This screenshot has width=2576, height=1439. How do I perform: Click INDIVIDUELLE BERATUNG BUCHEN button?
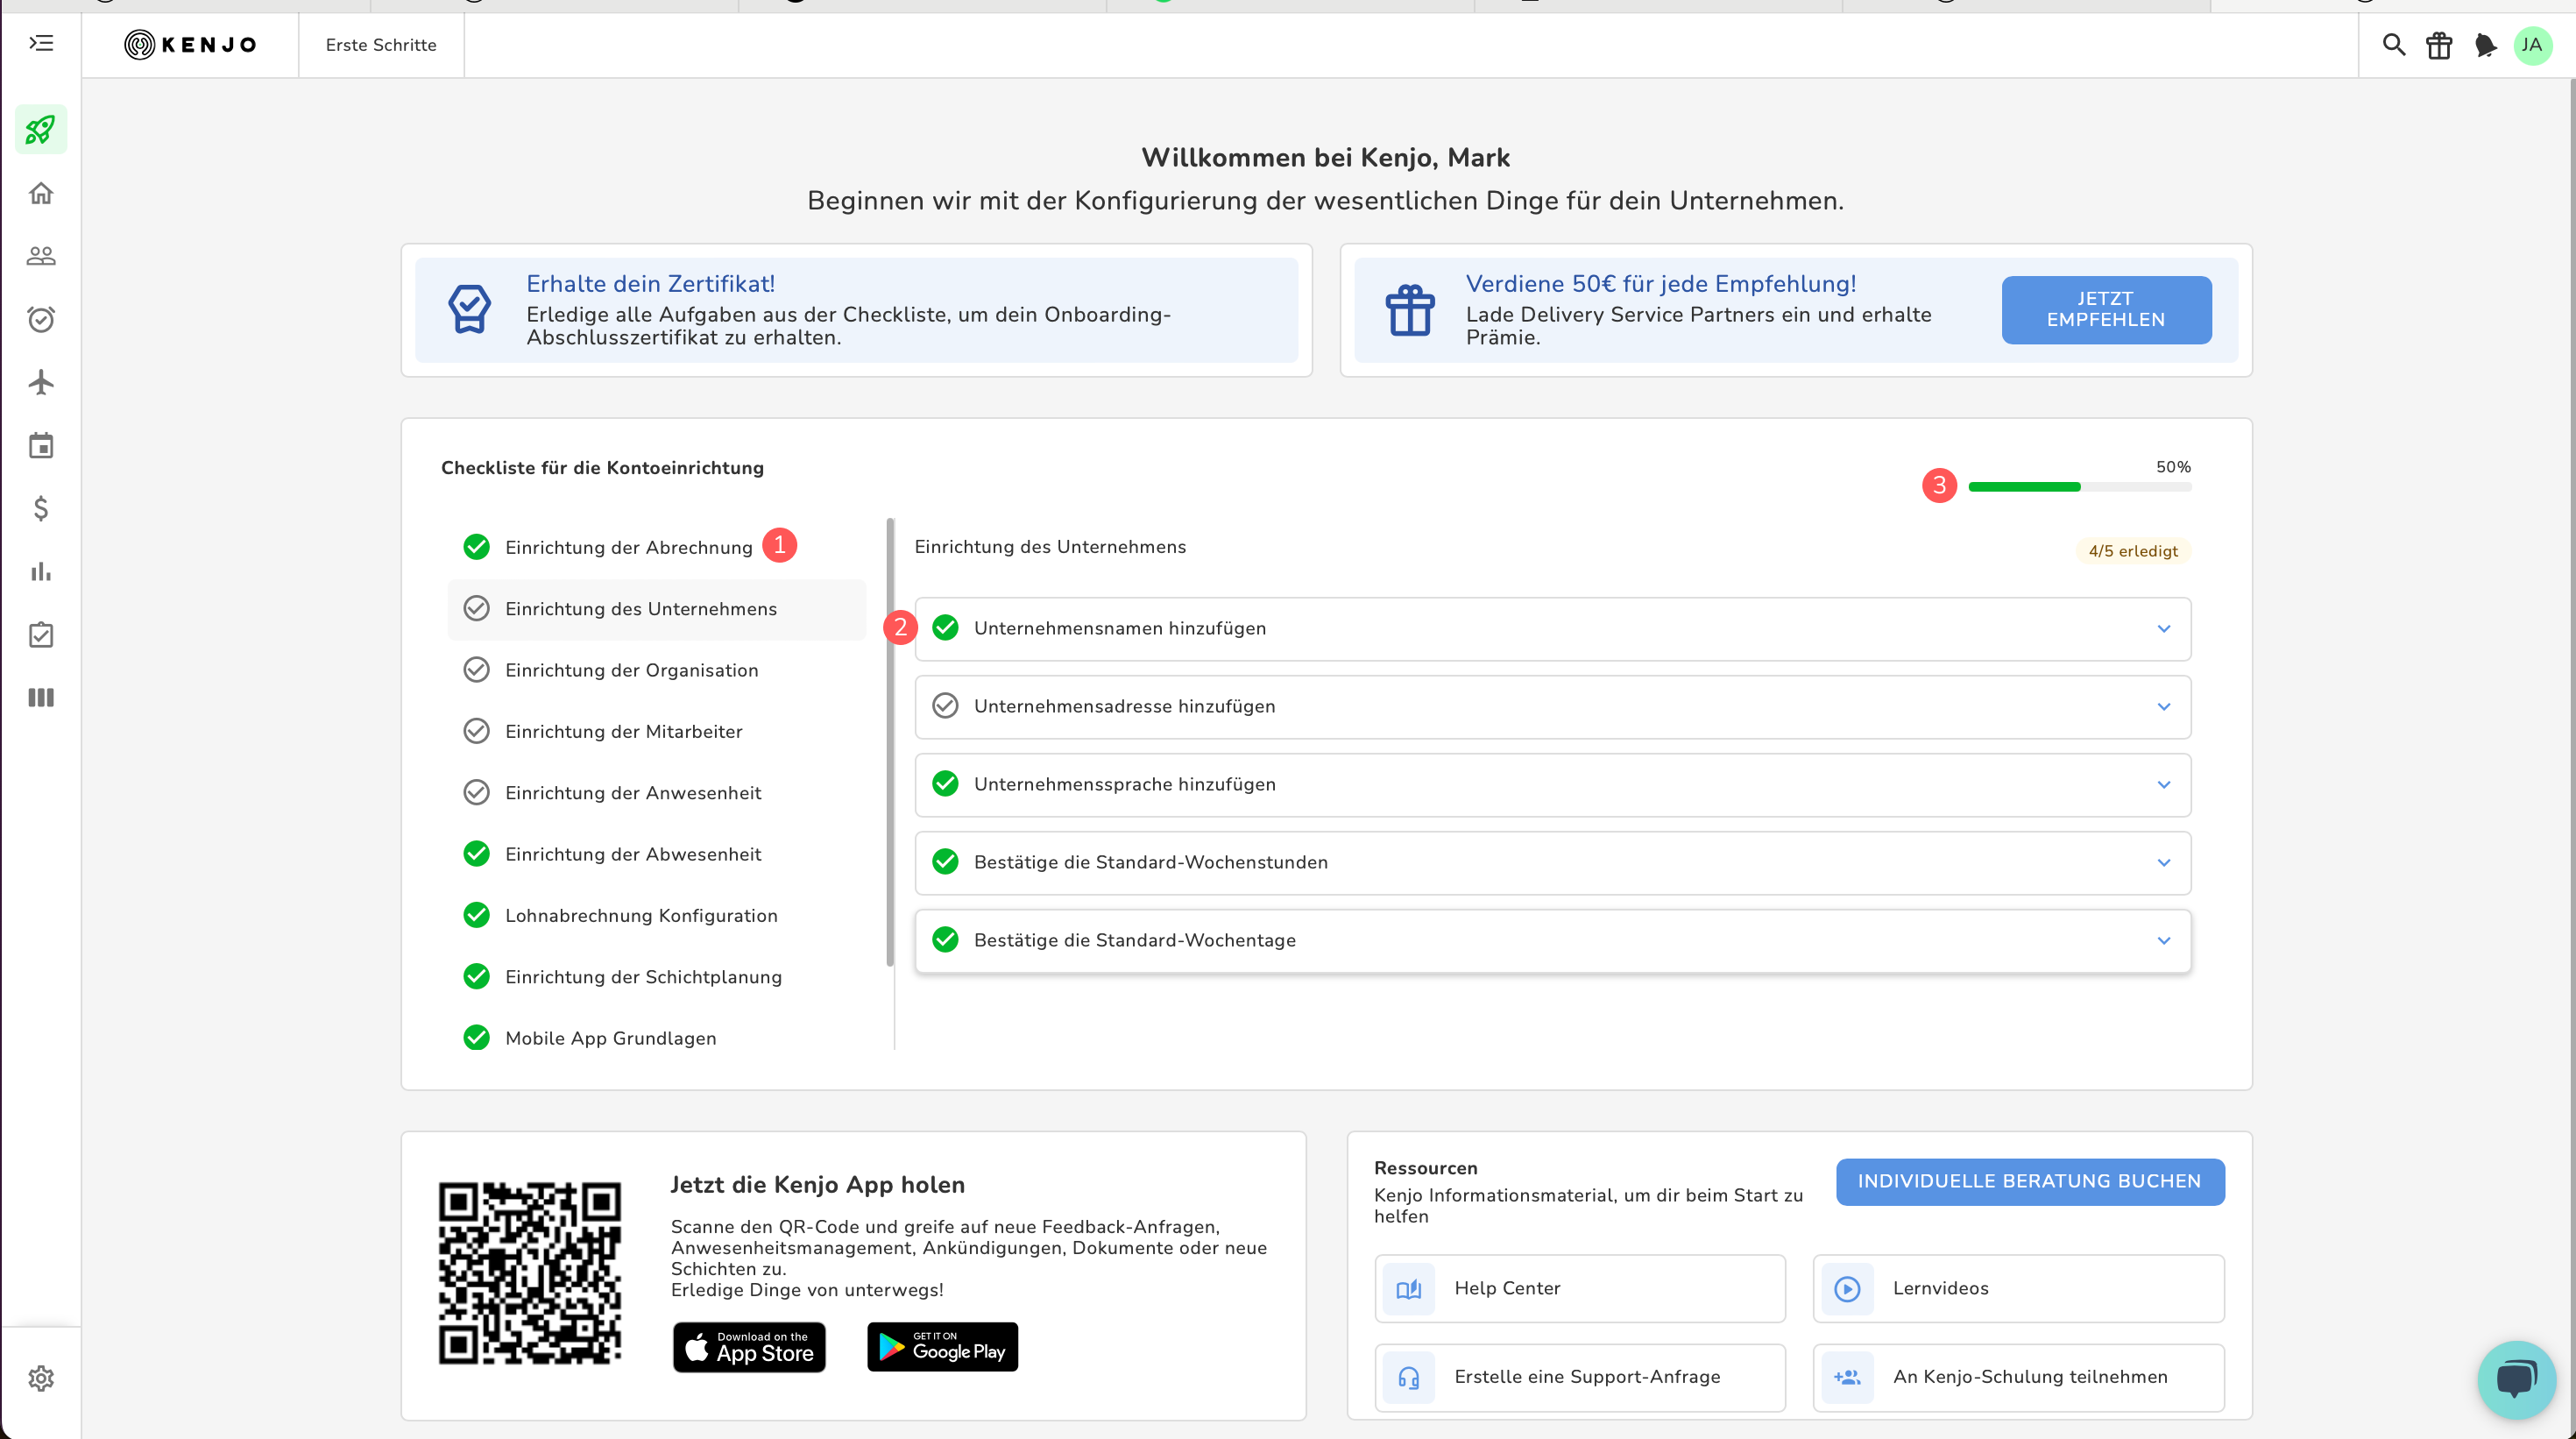coord(2029,1181)
